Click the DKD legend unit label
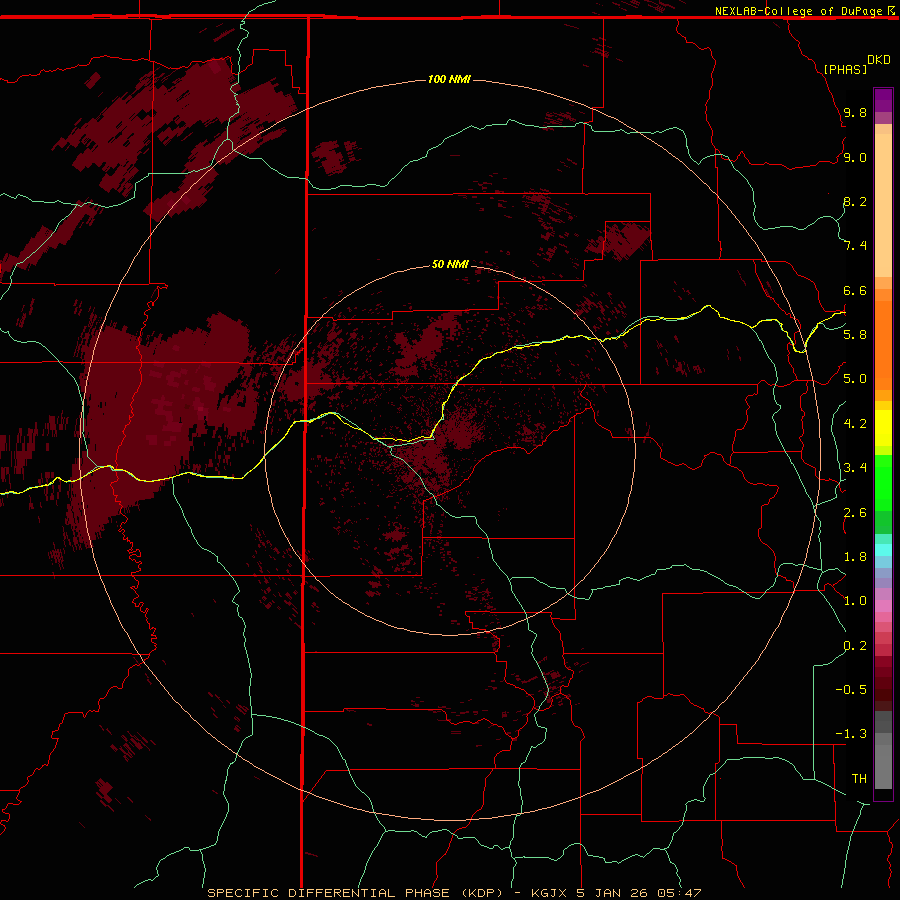 [x=879, y=60]
